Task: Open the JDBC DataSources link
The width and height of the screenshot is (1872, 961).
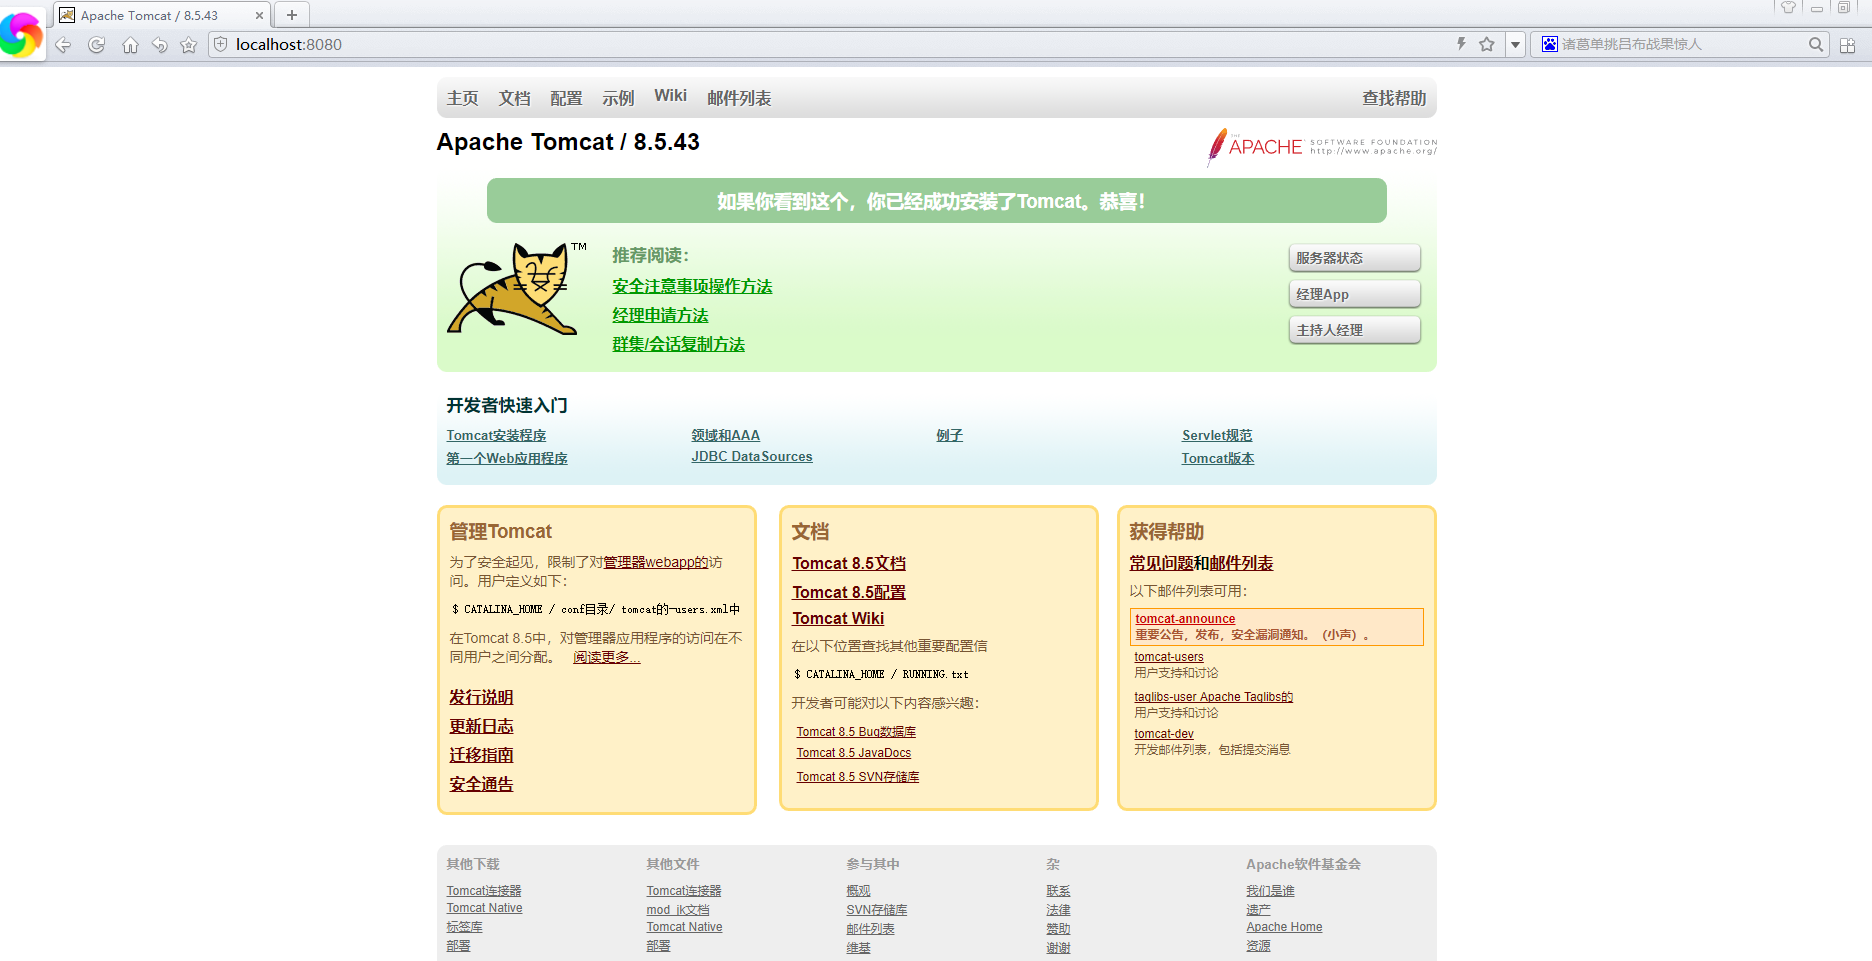Action: 752,457
